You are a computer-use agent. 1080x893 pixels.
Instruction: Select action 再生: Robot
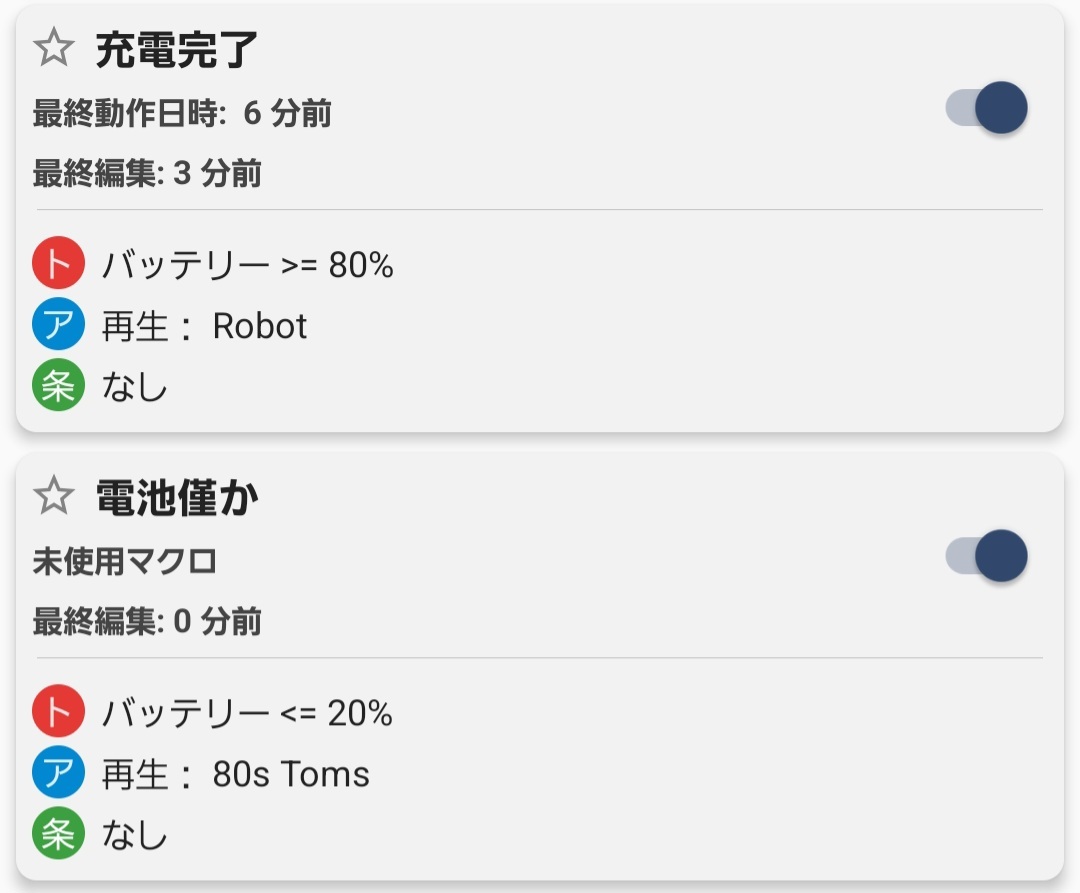(x=204, y=327)
